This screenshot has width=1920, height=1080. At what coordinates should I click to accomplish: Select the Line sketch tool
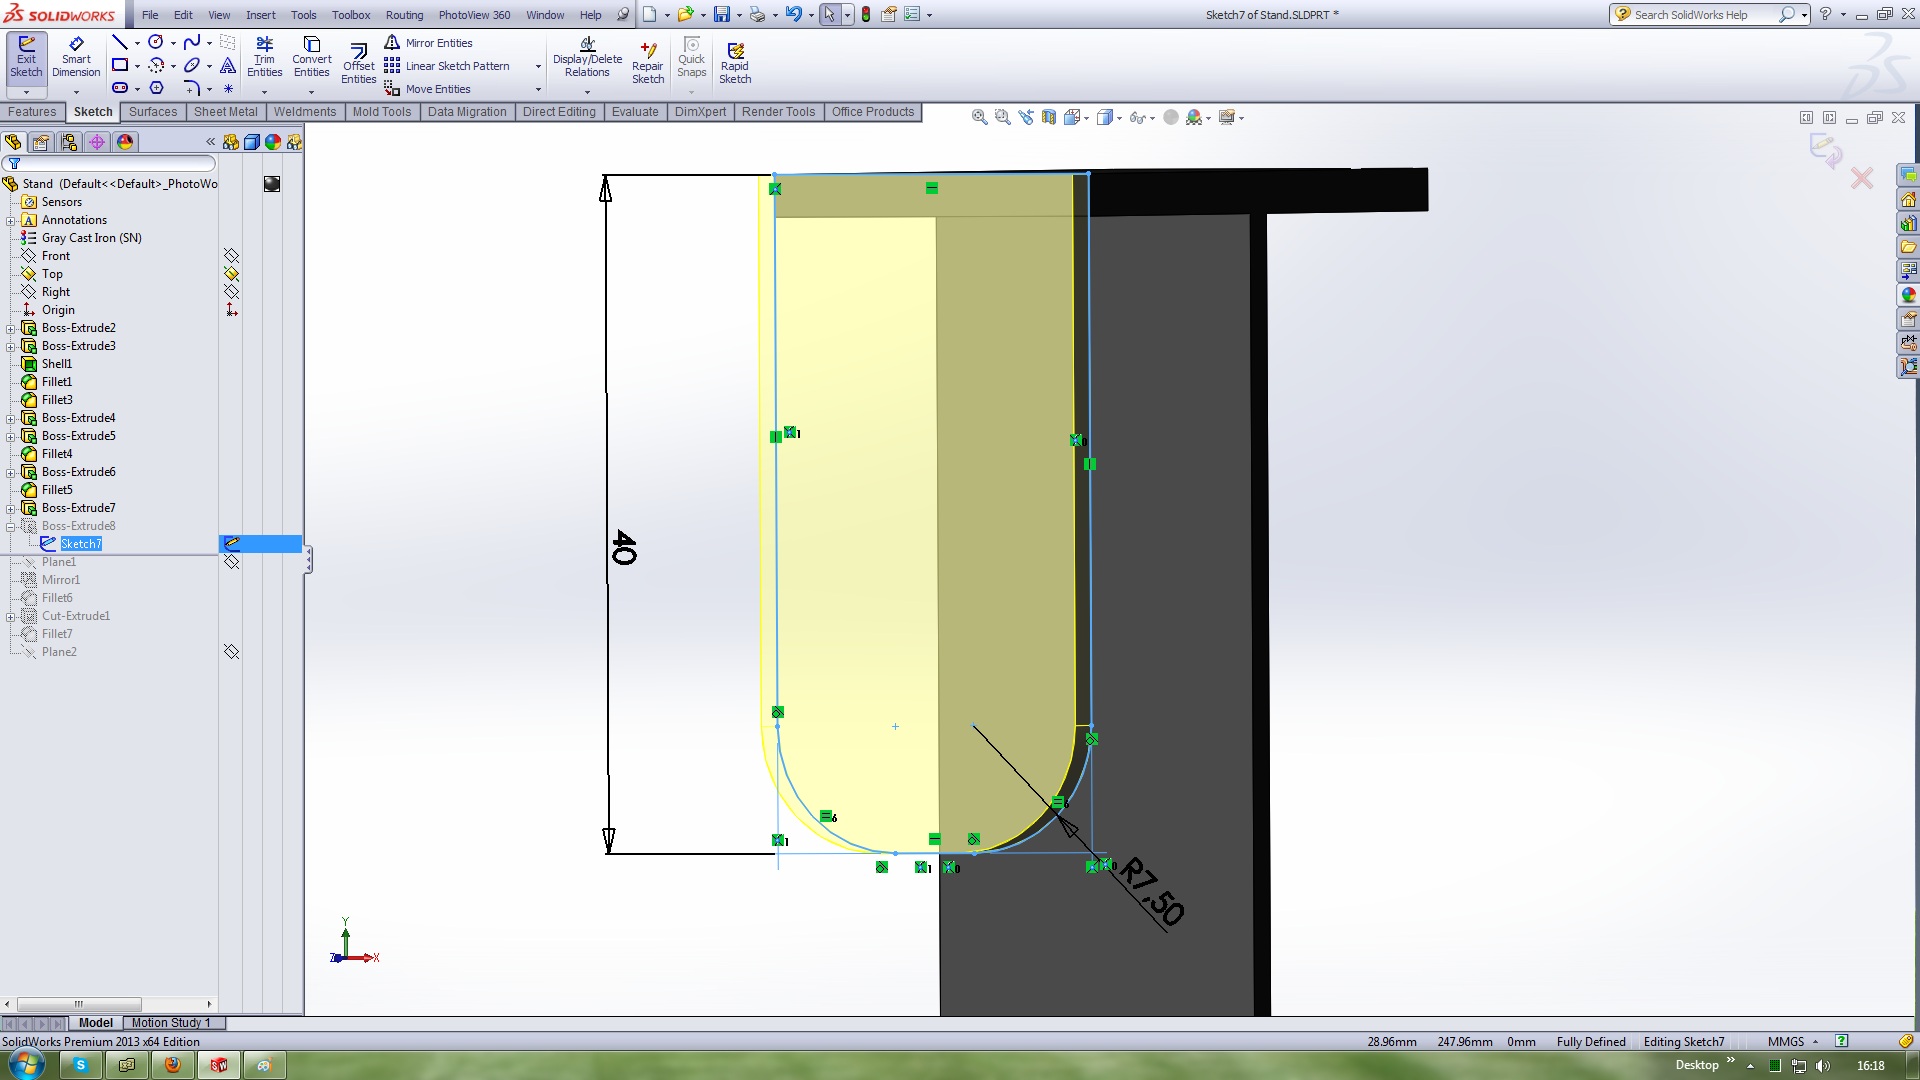120,42
